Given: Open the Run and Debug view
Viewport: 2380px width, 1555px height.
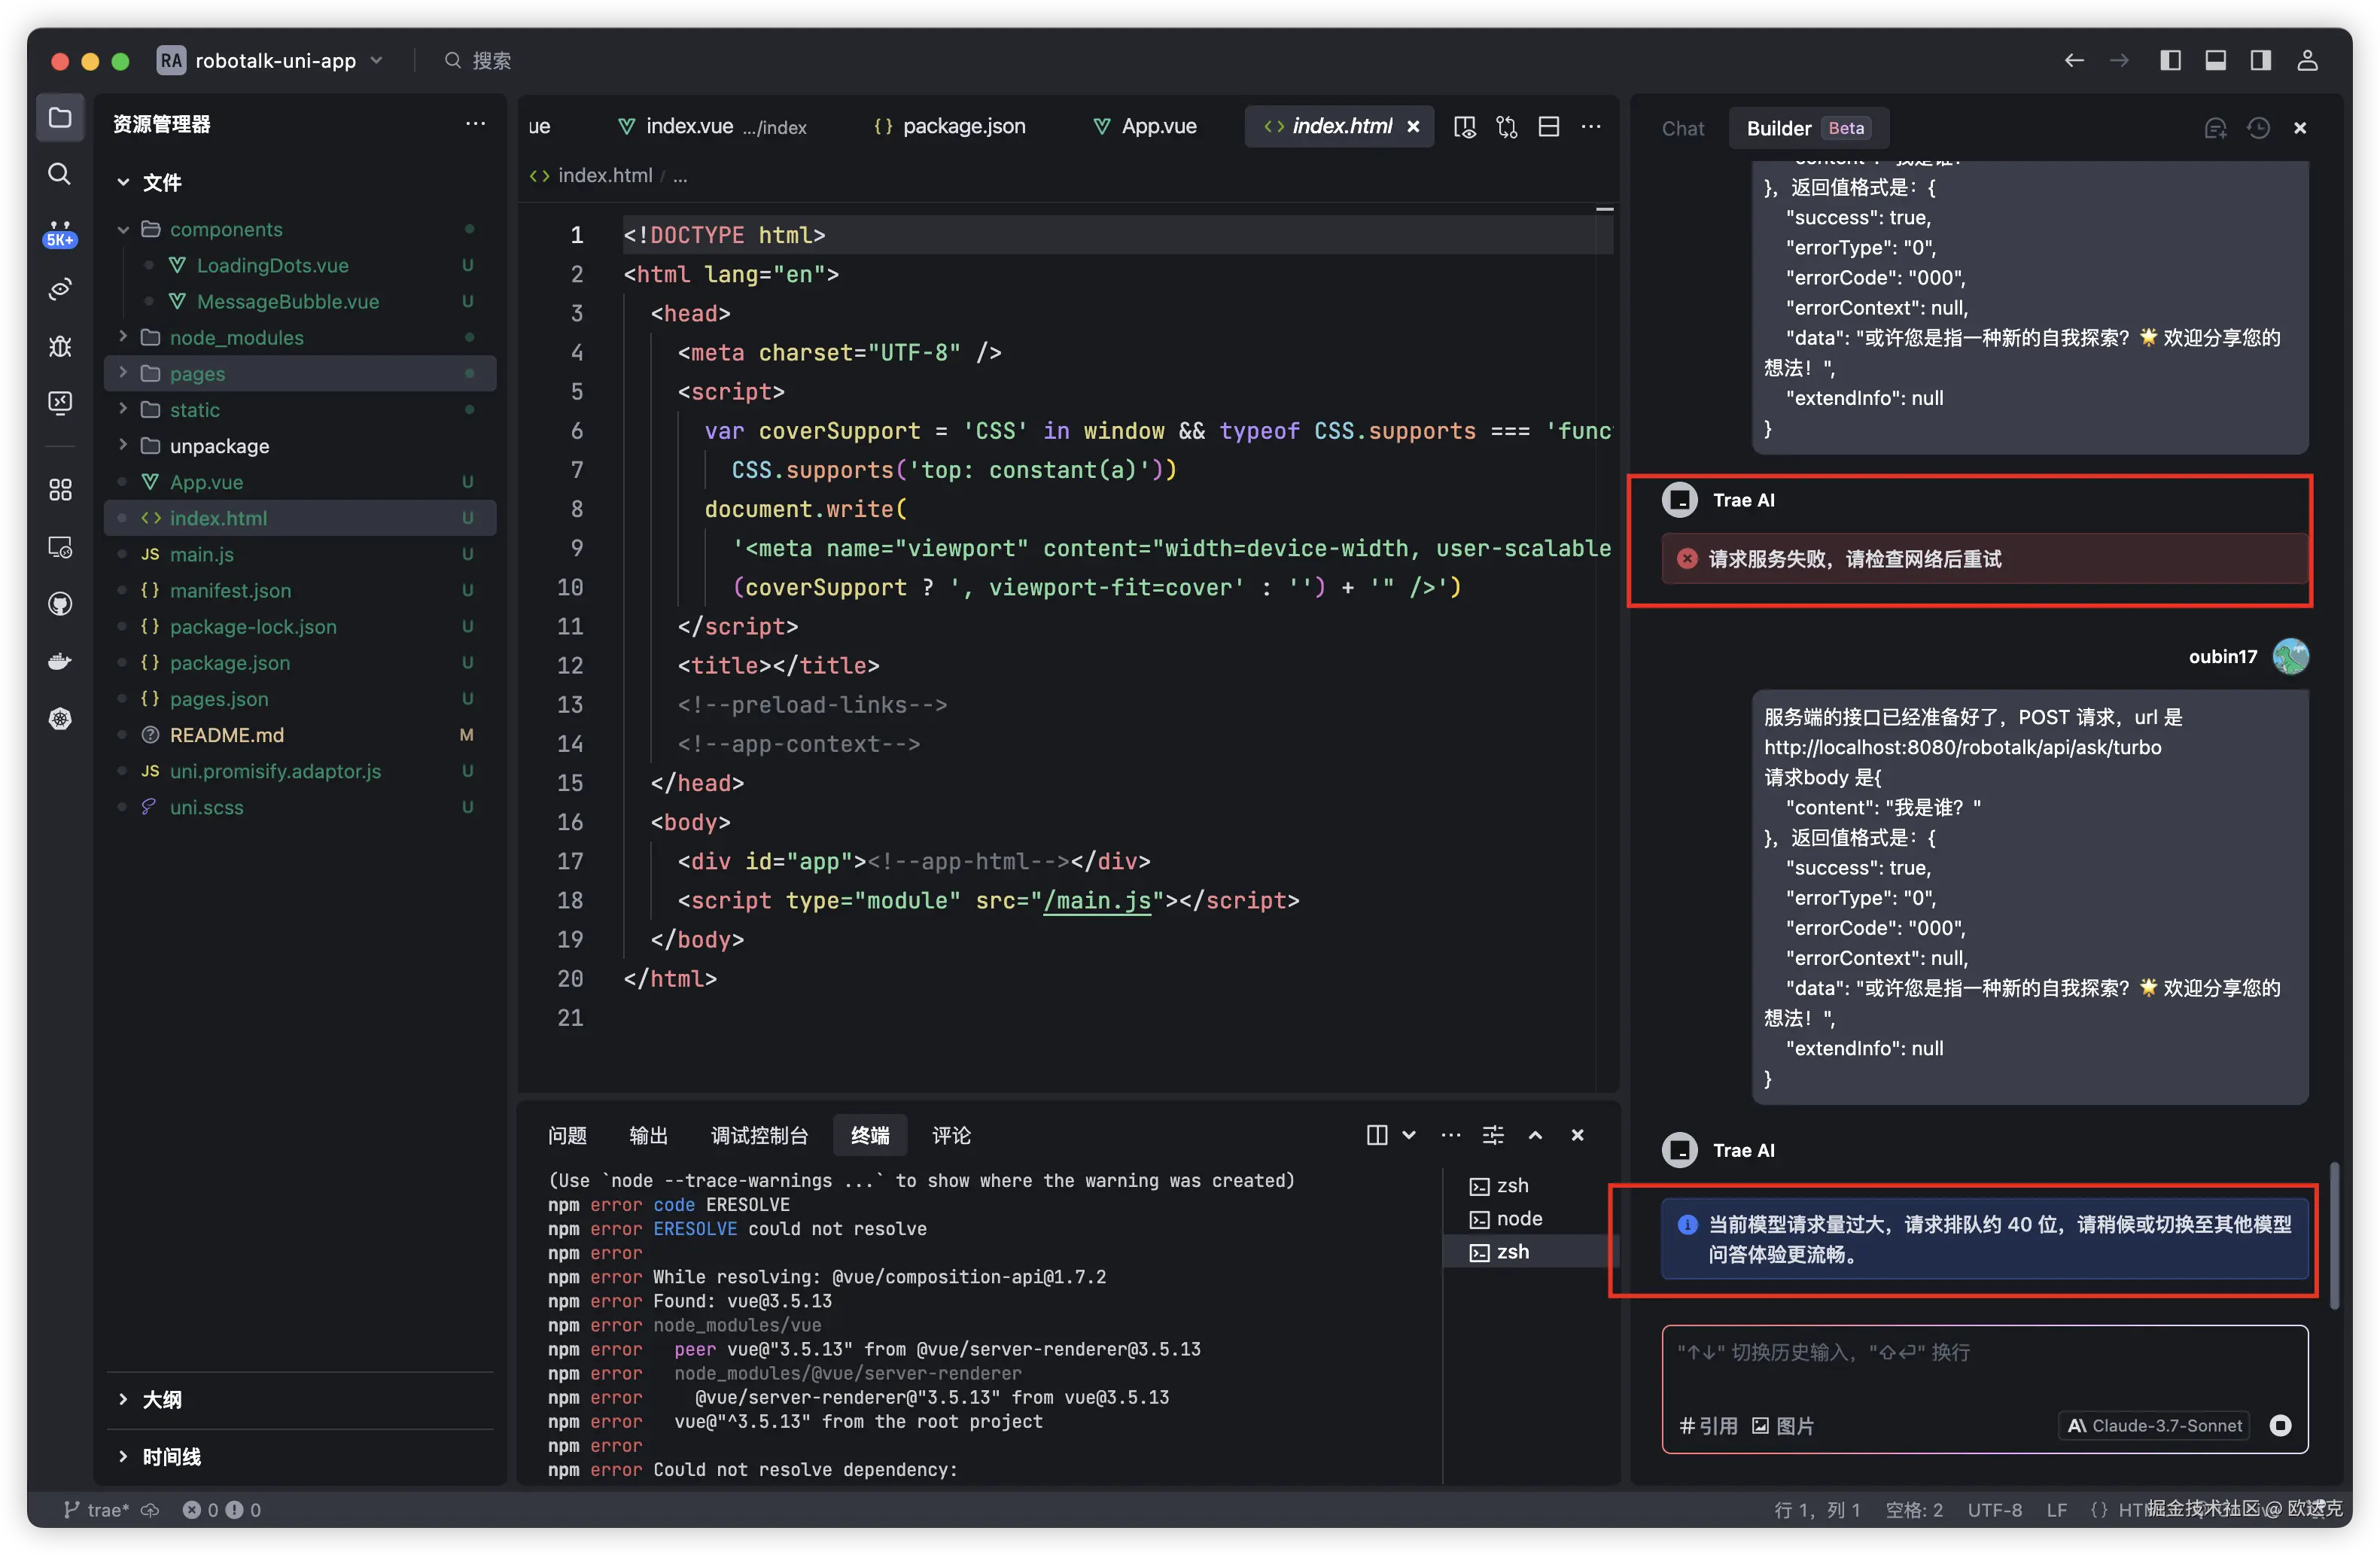Looking at the screenshot, I should click(x=60, y=346).
